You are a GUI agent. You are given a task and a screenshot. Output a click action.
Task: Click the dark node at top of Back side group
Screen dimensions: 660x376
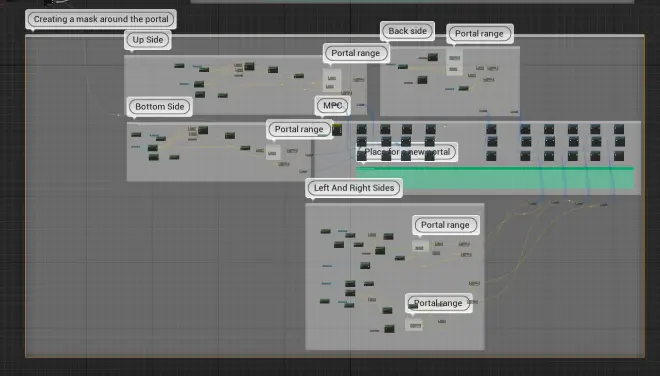click(x=433, y=57)
